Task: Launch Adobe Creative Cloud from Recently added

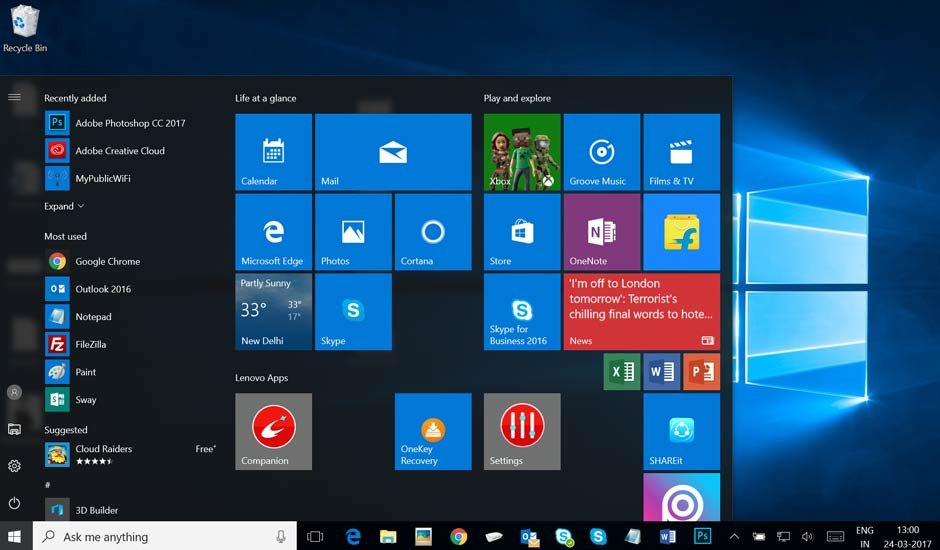Action: pos(129,151)
